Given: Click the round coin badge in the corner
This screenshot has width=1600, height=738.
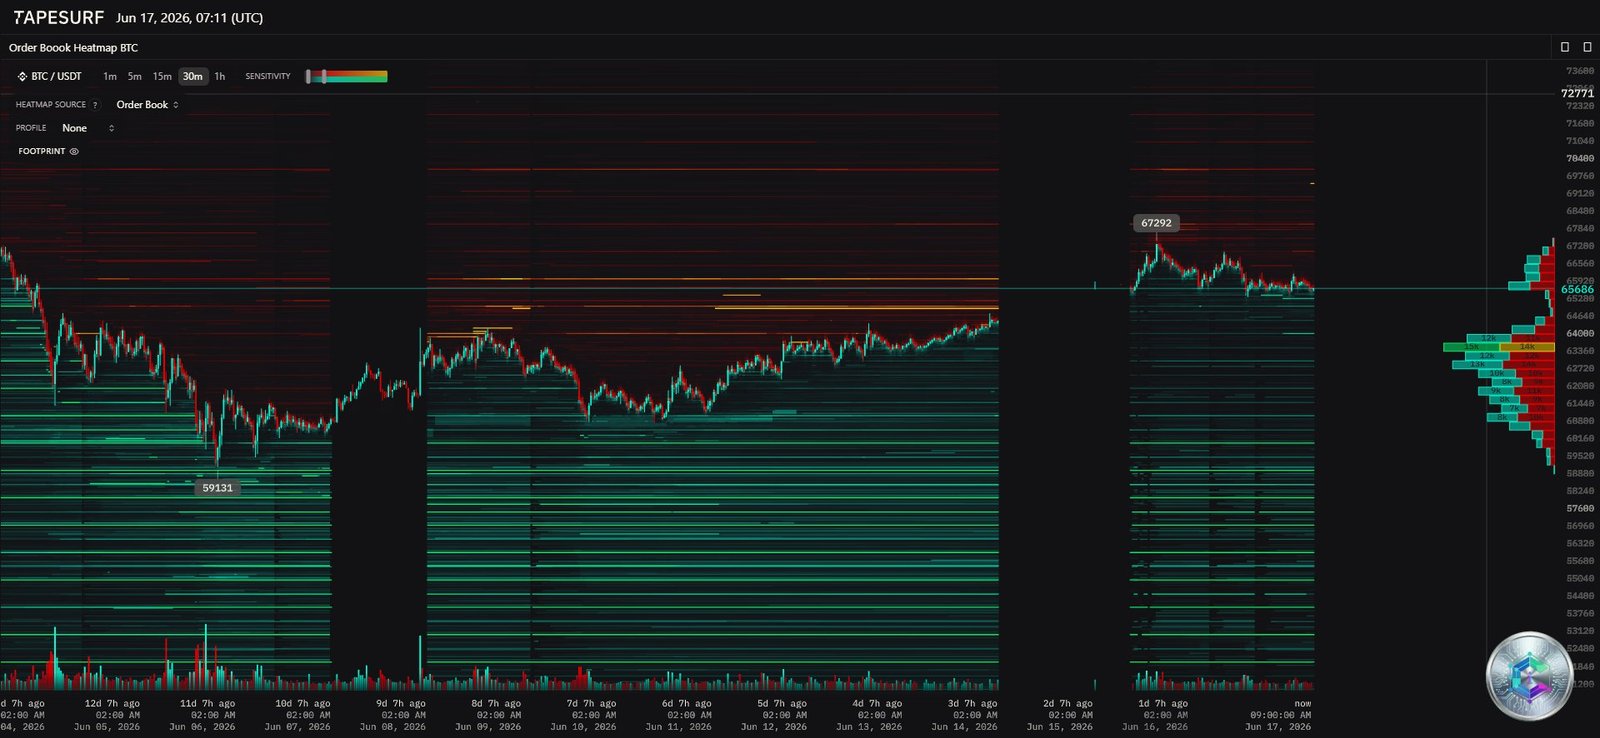Looking at the screenshot, I should click(1529, 676).
